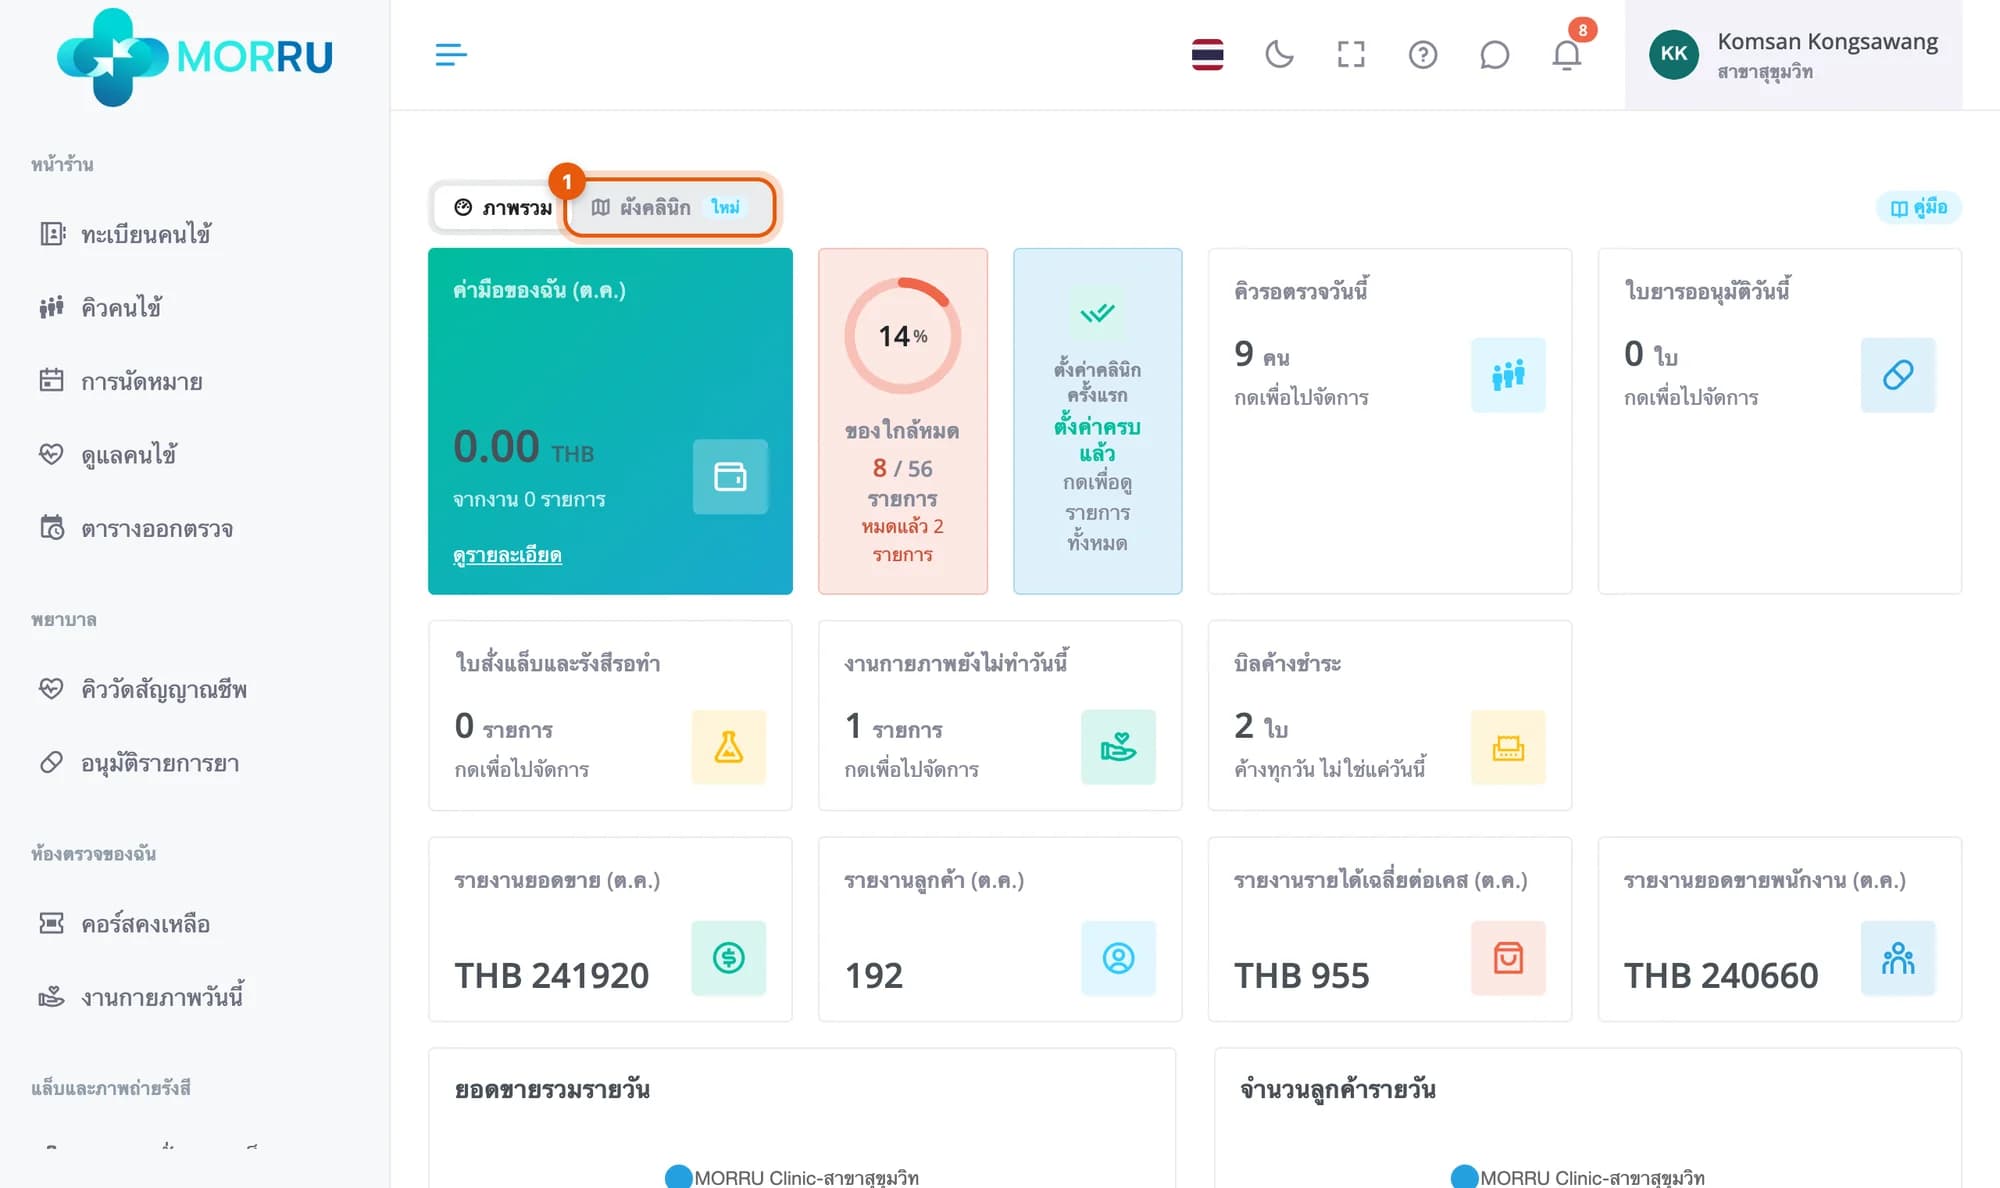Viewport: 2000px width, 1188px height.
Task: Click pill icon in prescription approval card
Action: 1898,375
